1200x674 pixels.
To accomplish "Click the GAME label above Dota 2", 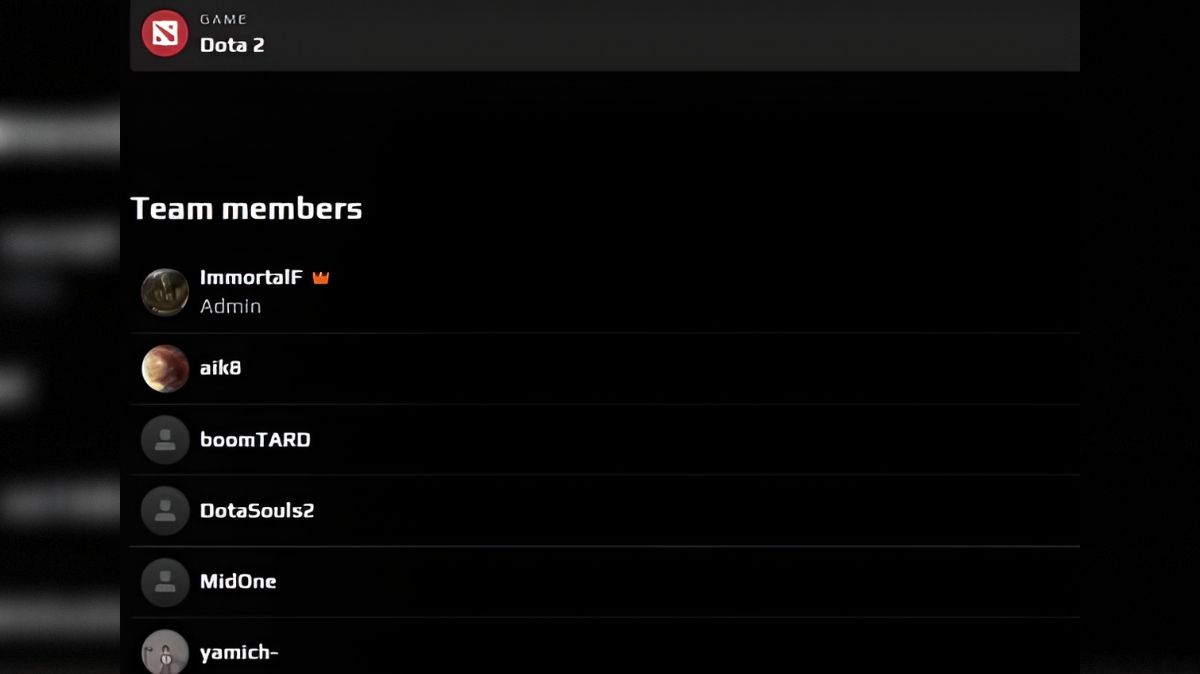I will [x=223, y=19].
